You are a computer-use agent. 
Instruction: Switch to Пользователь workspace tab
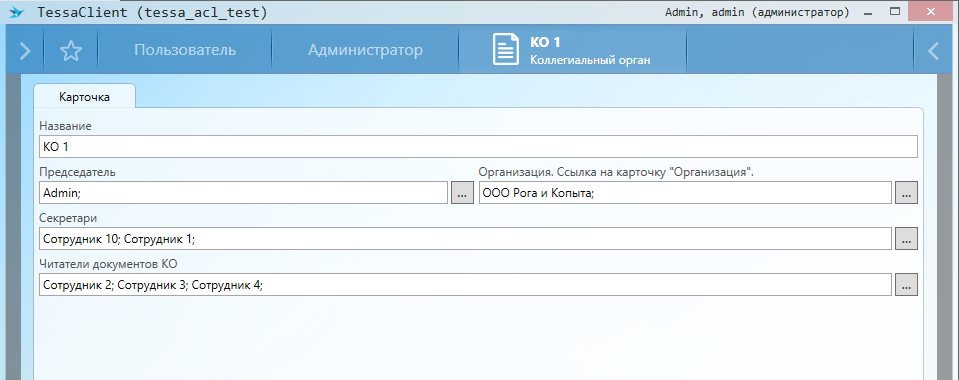(185, 50)
